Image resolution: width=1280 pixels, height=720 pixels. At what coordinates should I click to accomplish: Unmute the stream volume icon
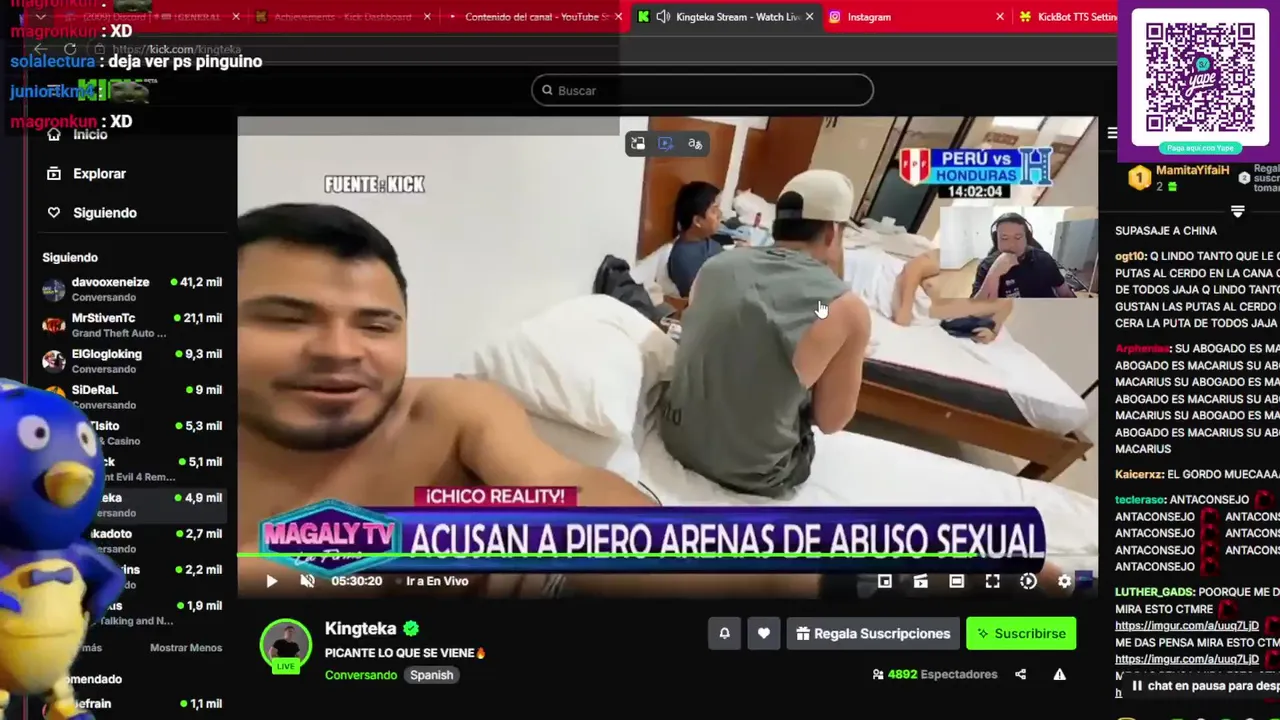point(307,581)
